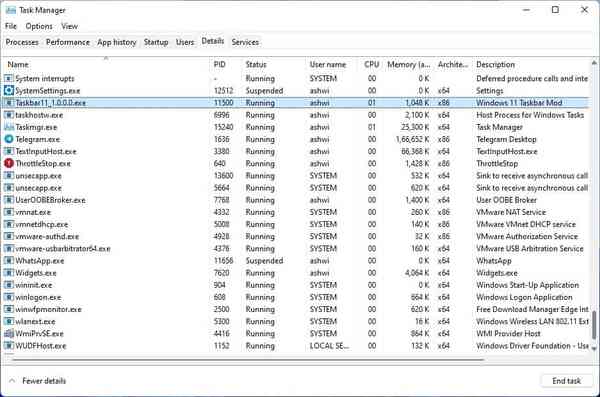Select the Telegram.exe process name
This screenshot has width=600, height=397.
(38, 139)
